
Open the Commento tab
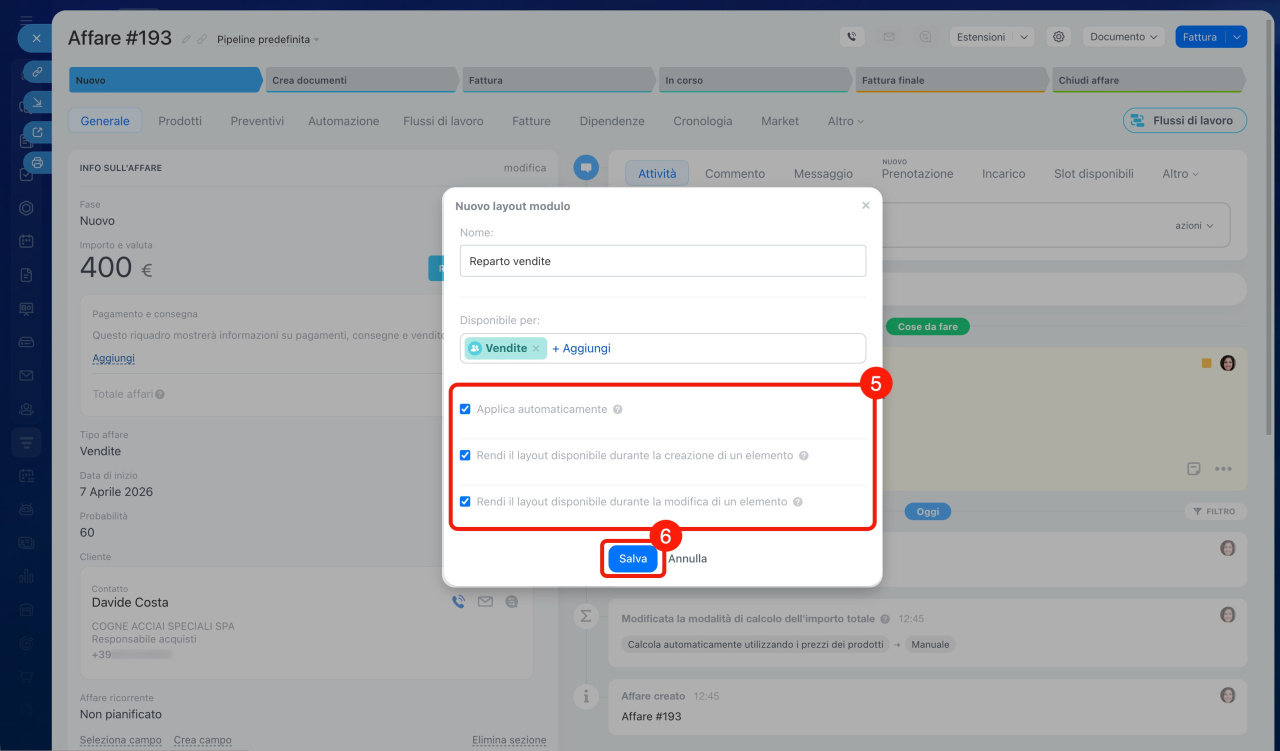(734, 173)
